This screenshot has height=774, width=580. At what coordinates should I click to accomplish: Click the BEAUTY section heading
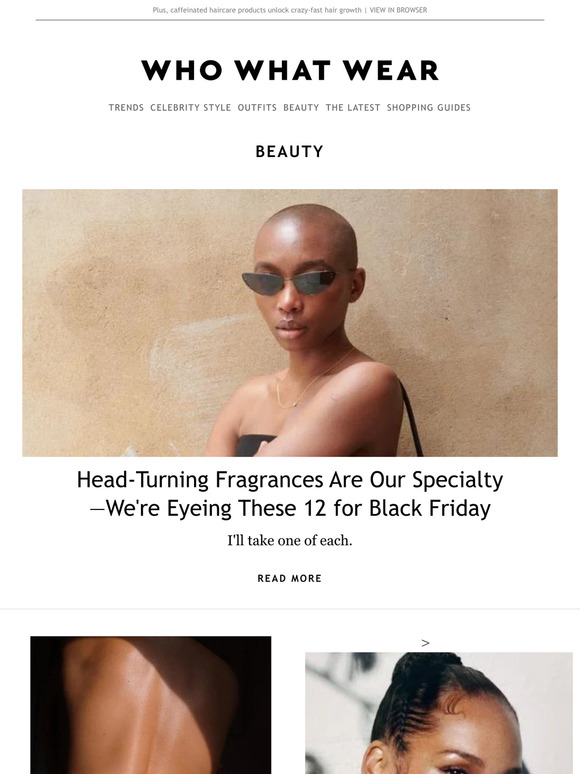pos(290,152)
